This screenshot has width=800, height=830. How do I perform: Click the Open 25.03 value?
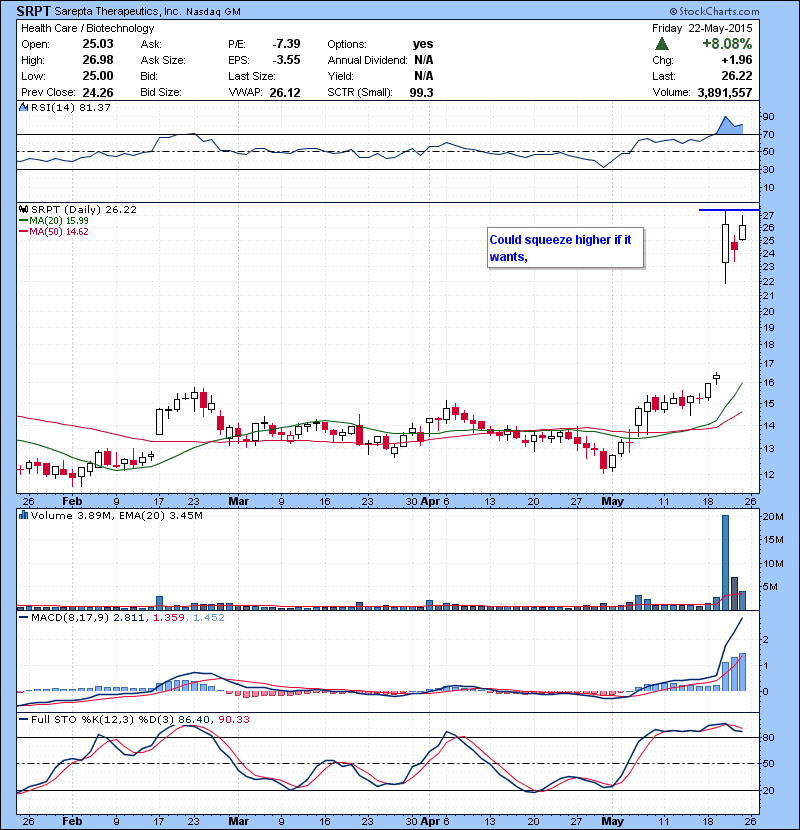pyautogui.click(x=98, y=44)
